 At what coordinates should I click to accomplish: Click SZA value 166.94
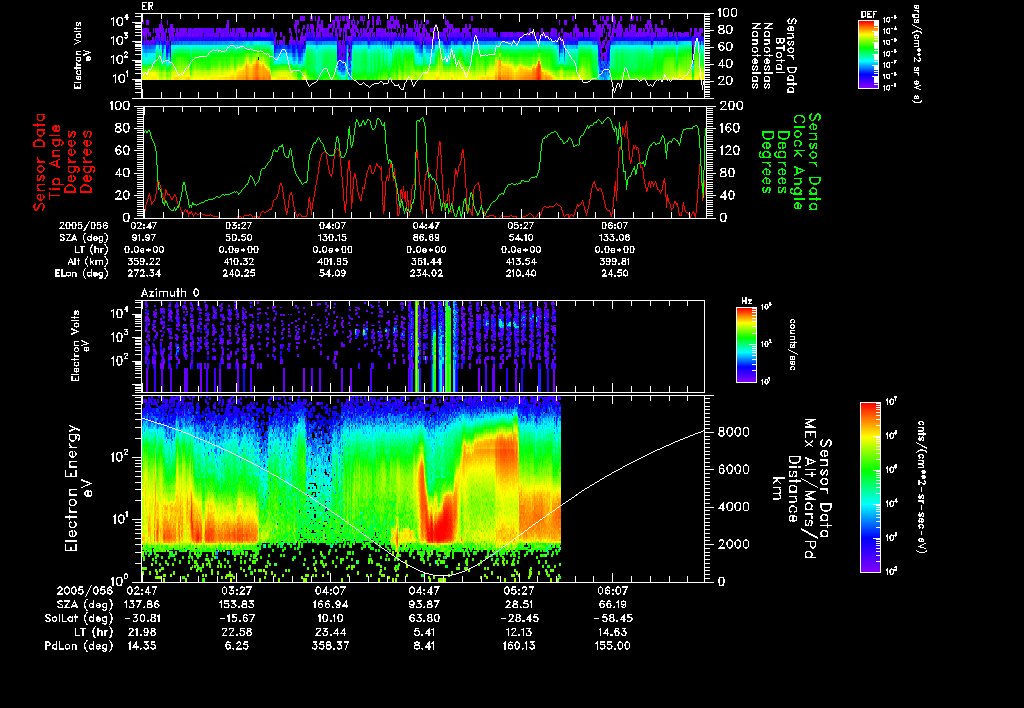[x=330, y=604]
